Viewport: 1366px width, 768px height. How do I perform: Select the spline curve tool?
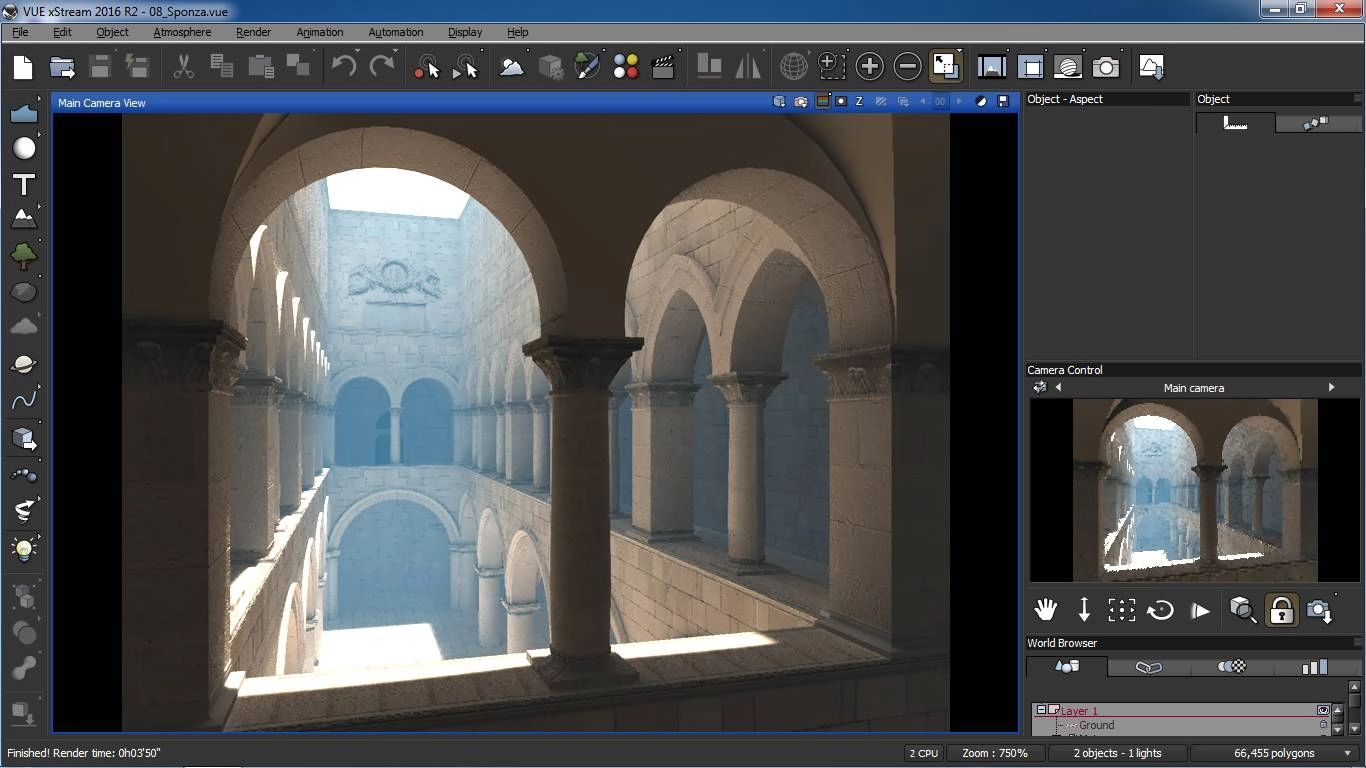24,401
